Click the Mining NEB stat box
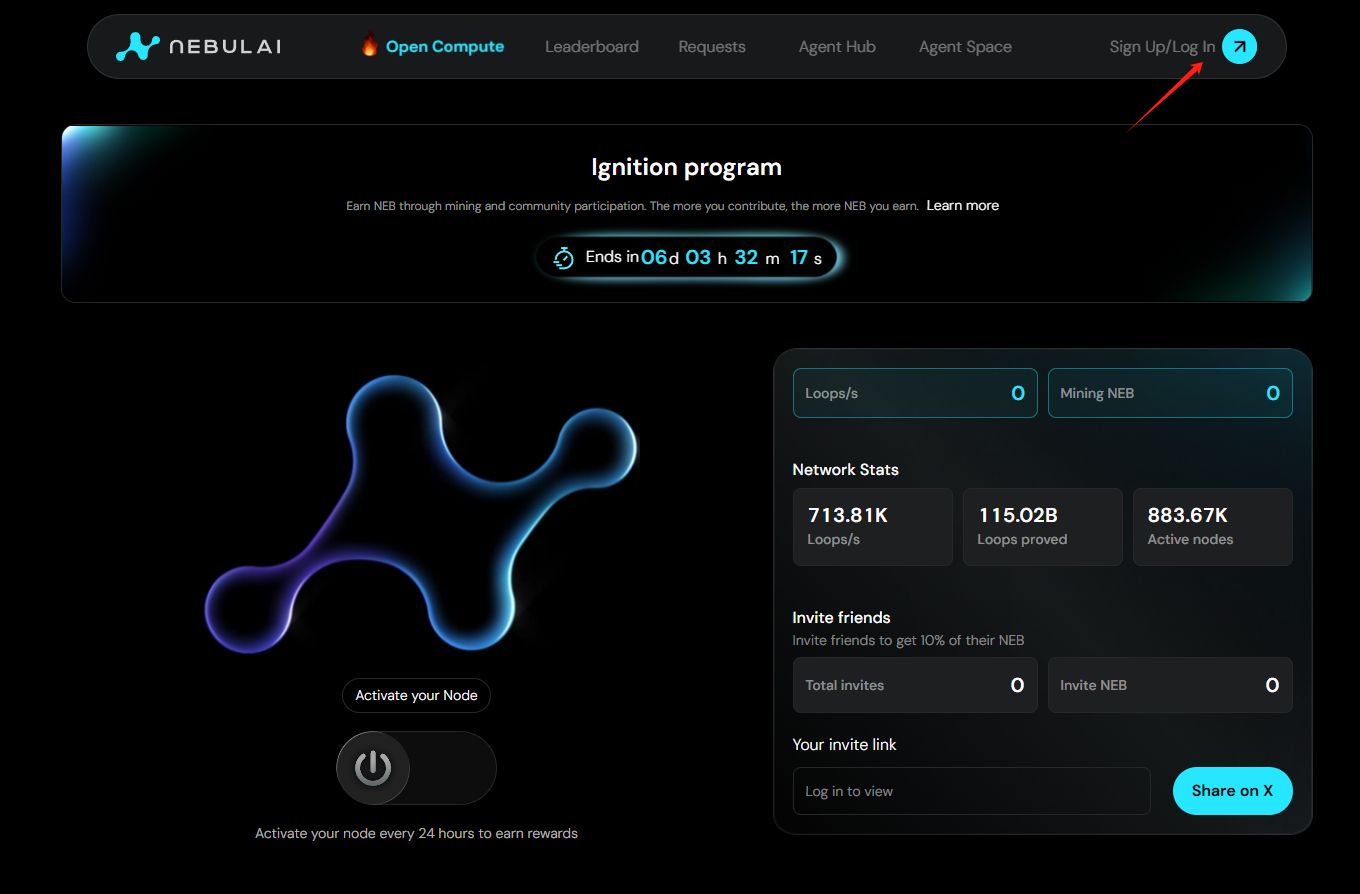Screen dimensions: 1360x894 tap(1170, 393)
